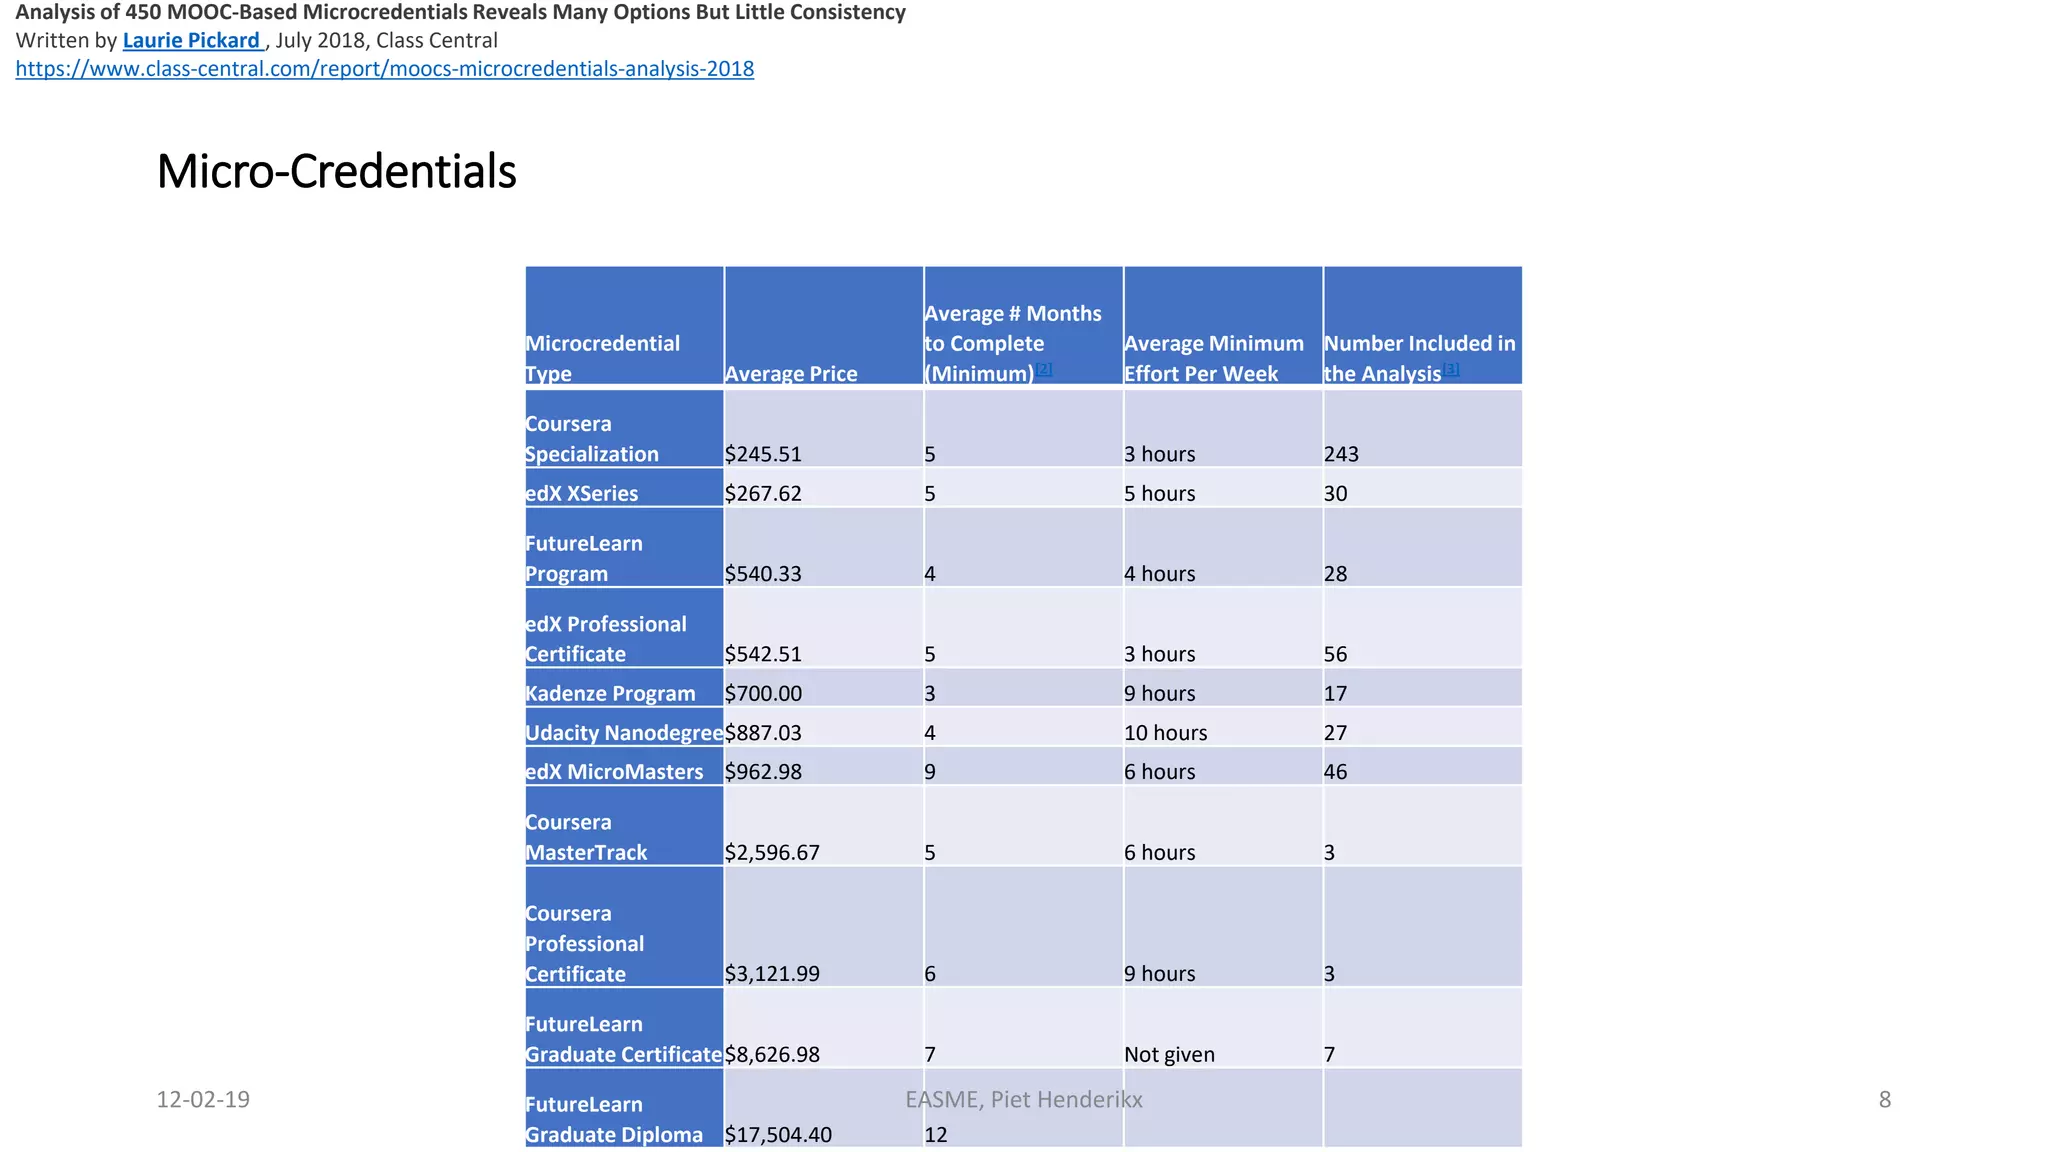Select the 'Kadenze Program' row label
Screen dimensions: 2048x1152
[624, 687]
